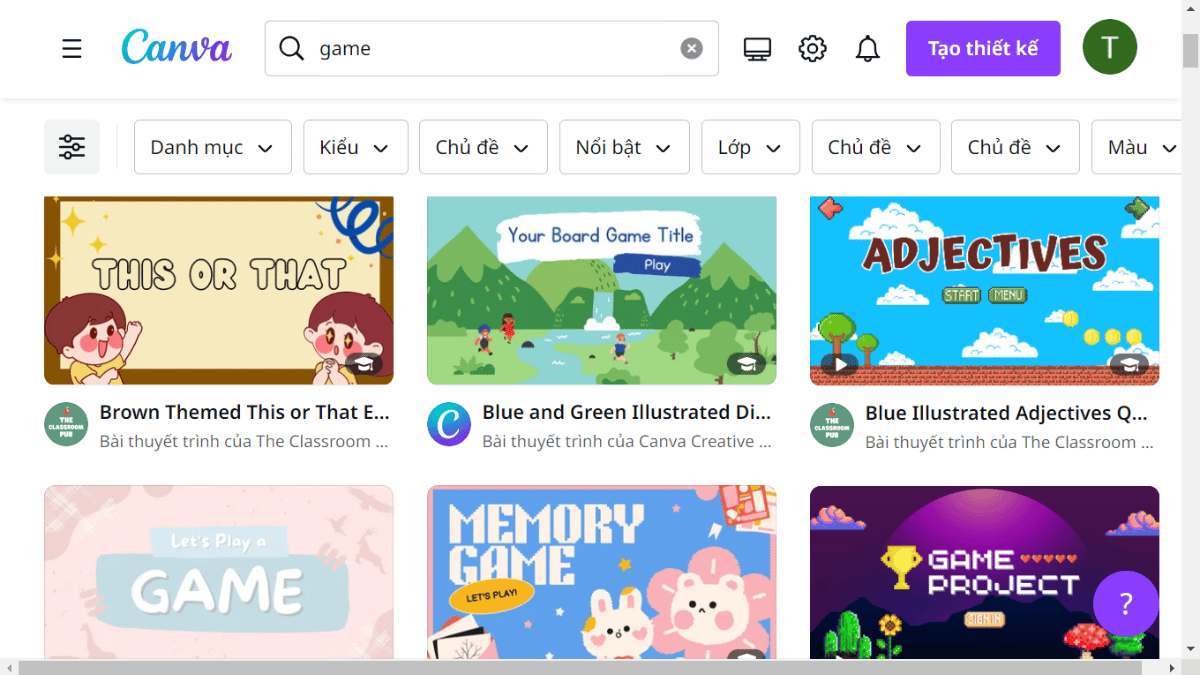Expand the Danh mục dropdown
The width and height of the screenshot is (1200, 675).
212,147
